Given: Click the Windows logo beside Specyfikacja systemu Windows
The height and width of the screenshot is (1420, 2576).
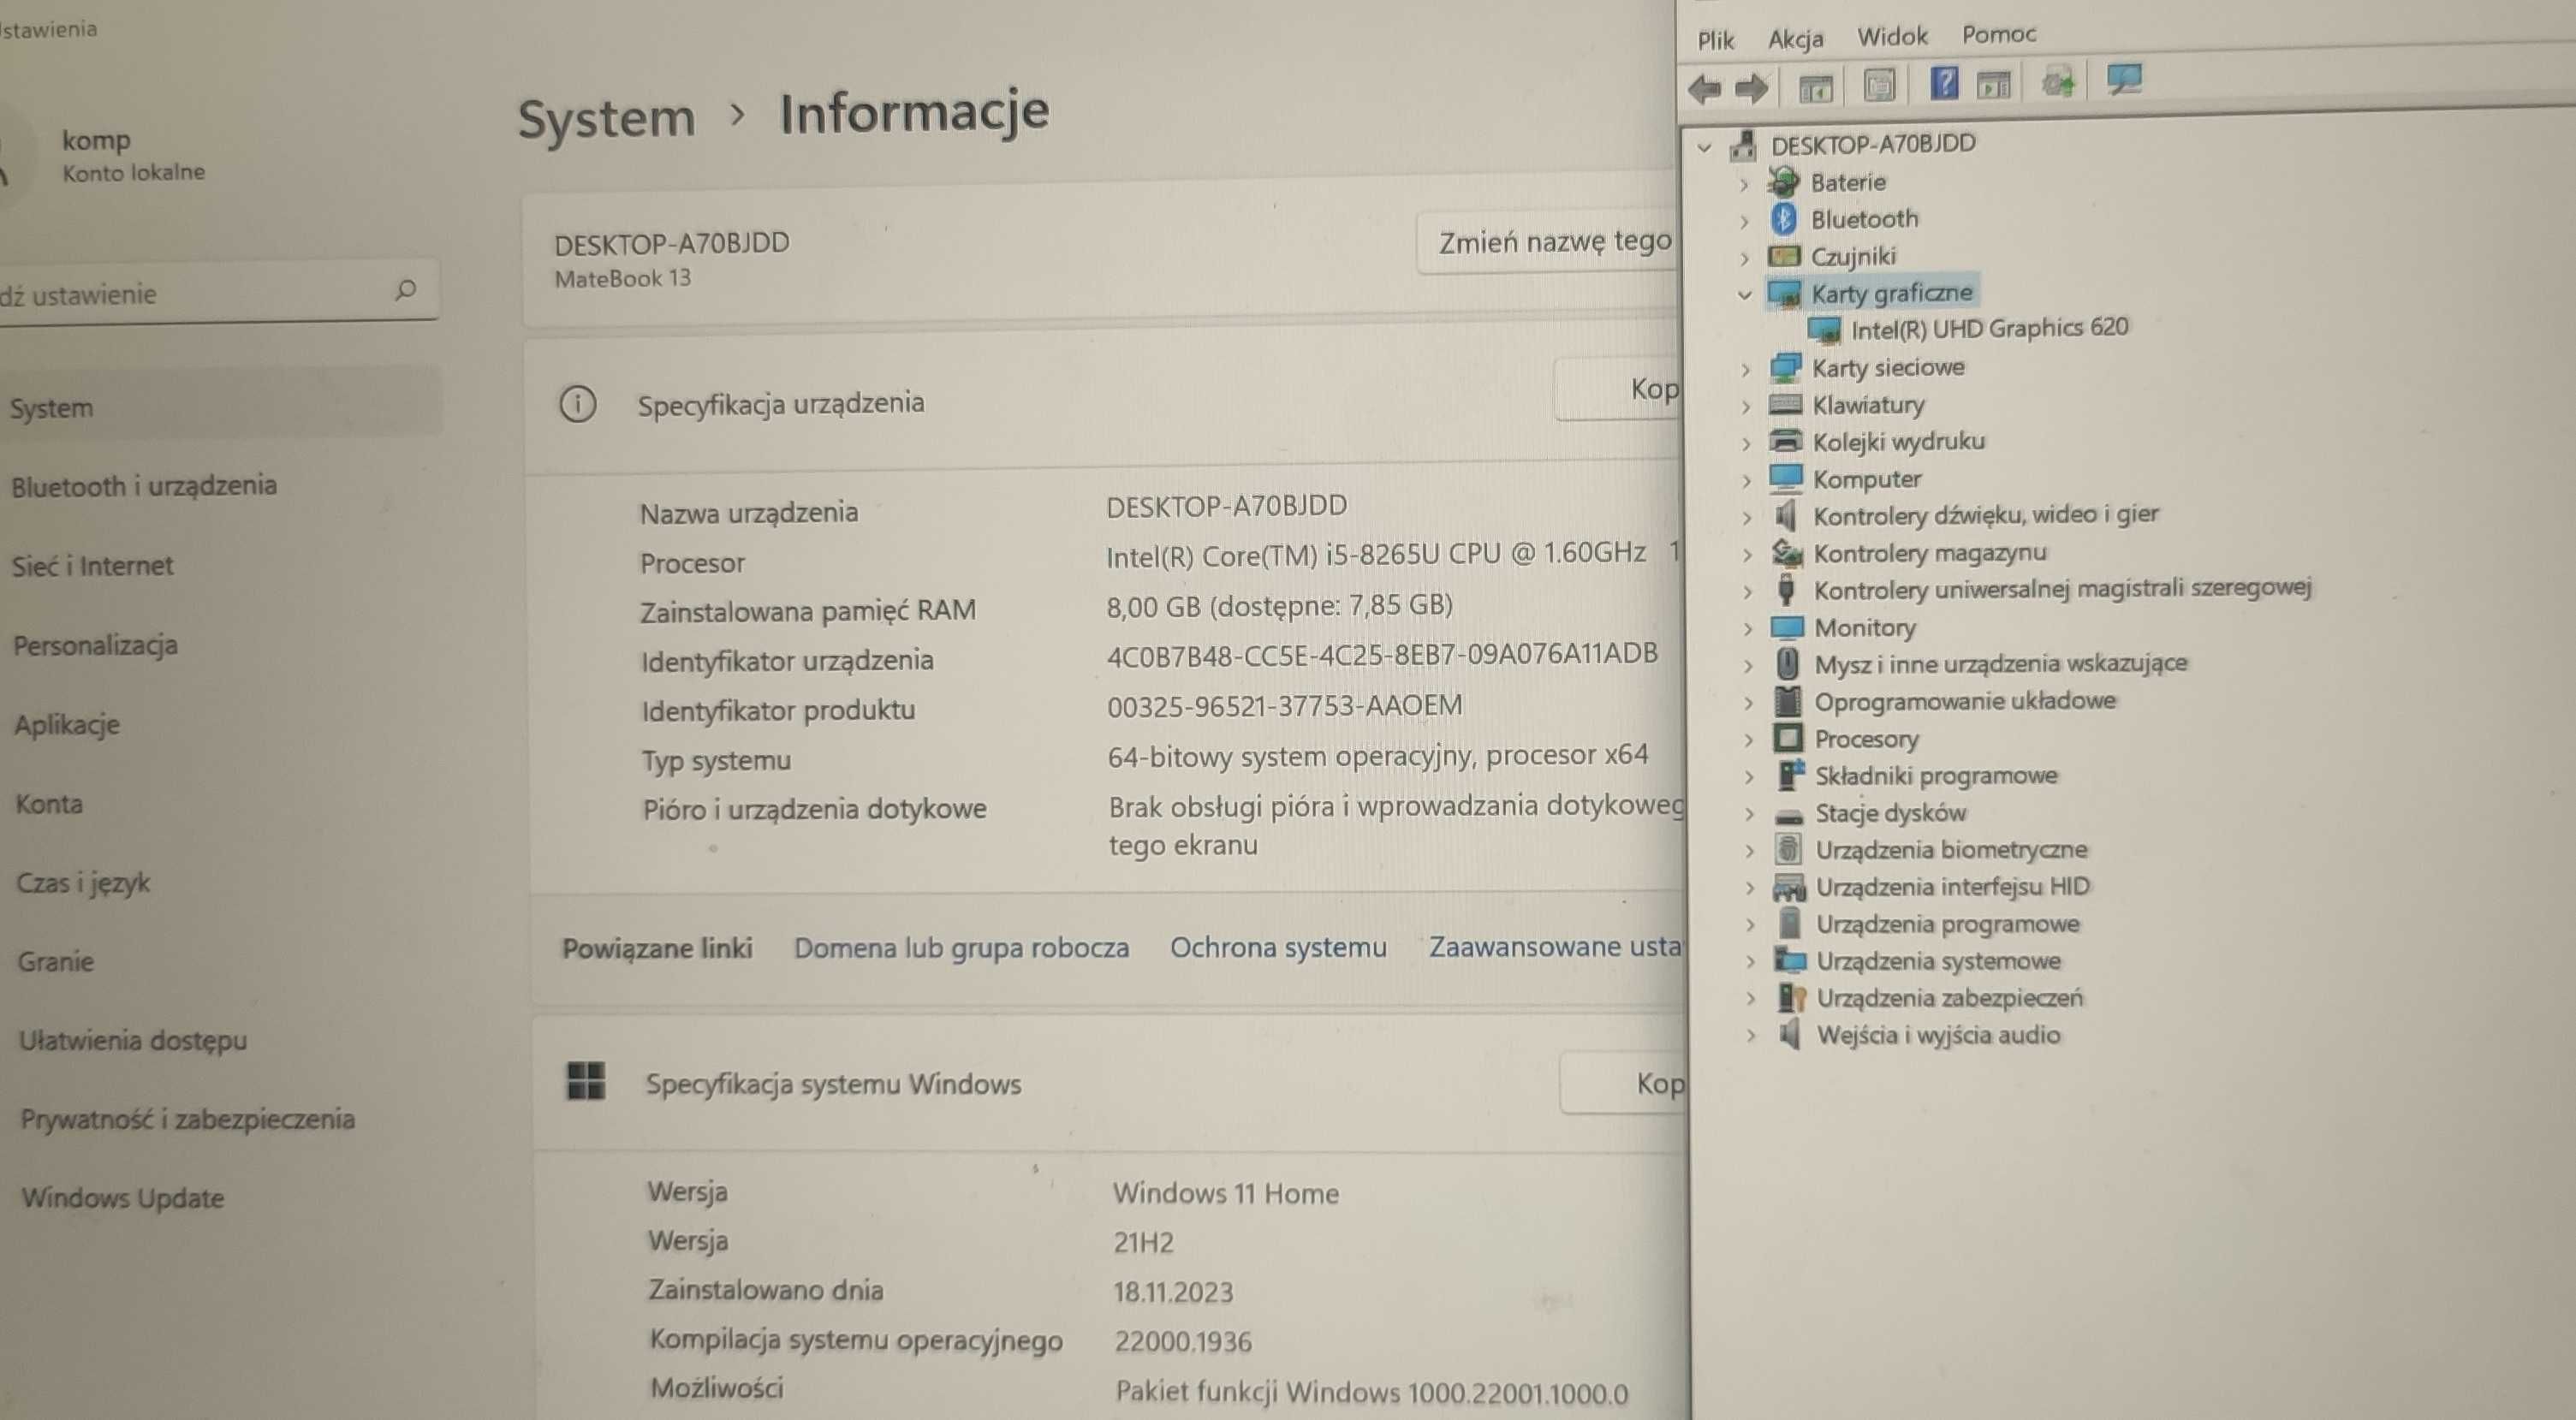Looking at the screenshot, I should tap(586, 1081).
